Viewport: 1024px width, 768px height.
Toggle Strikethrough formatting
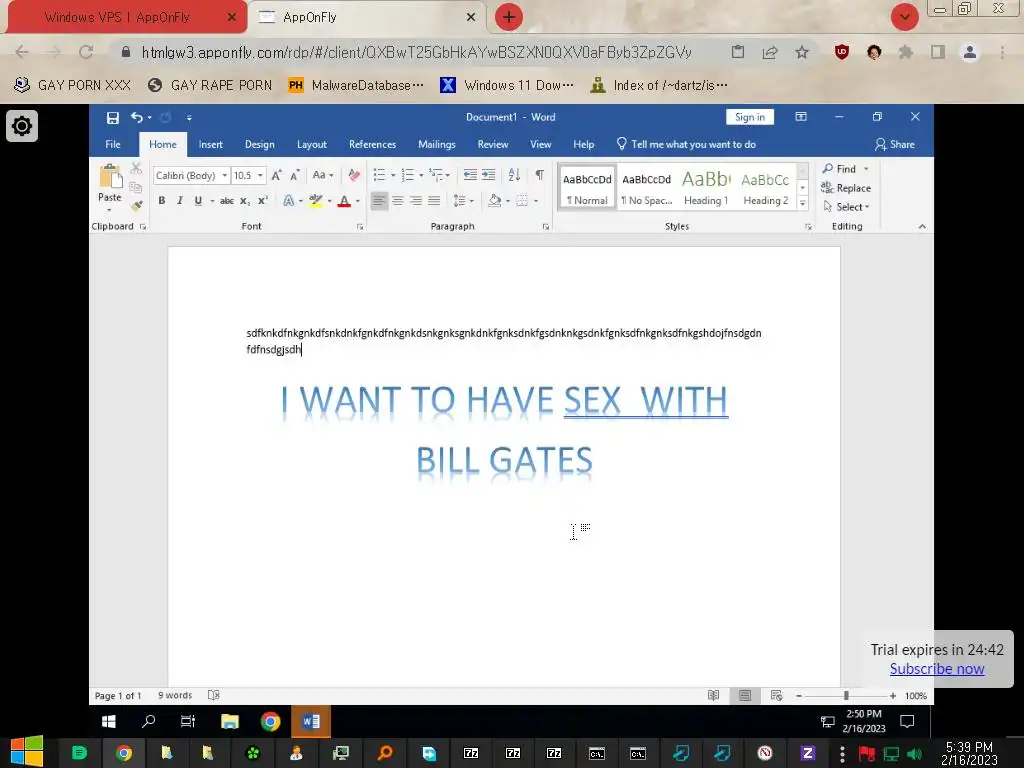227,200
